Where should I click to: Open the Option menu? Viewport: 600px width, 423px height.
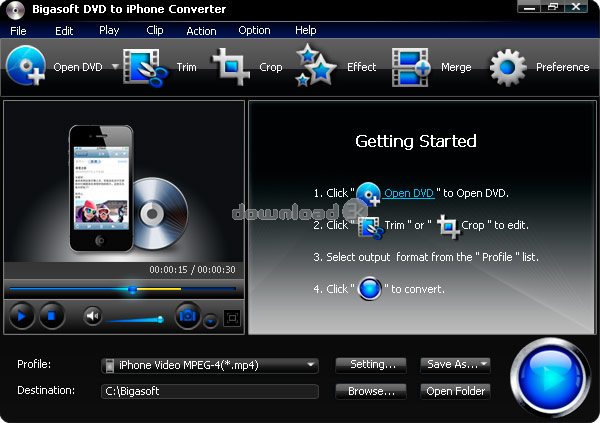pos(254,31)
